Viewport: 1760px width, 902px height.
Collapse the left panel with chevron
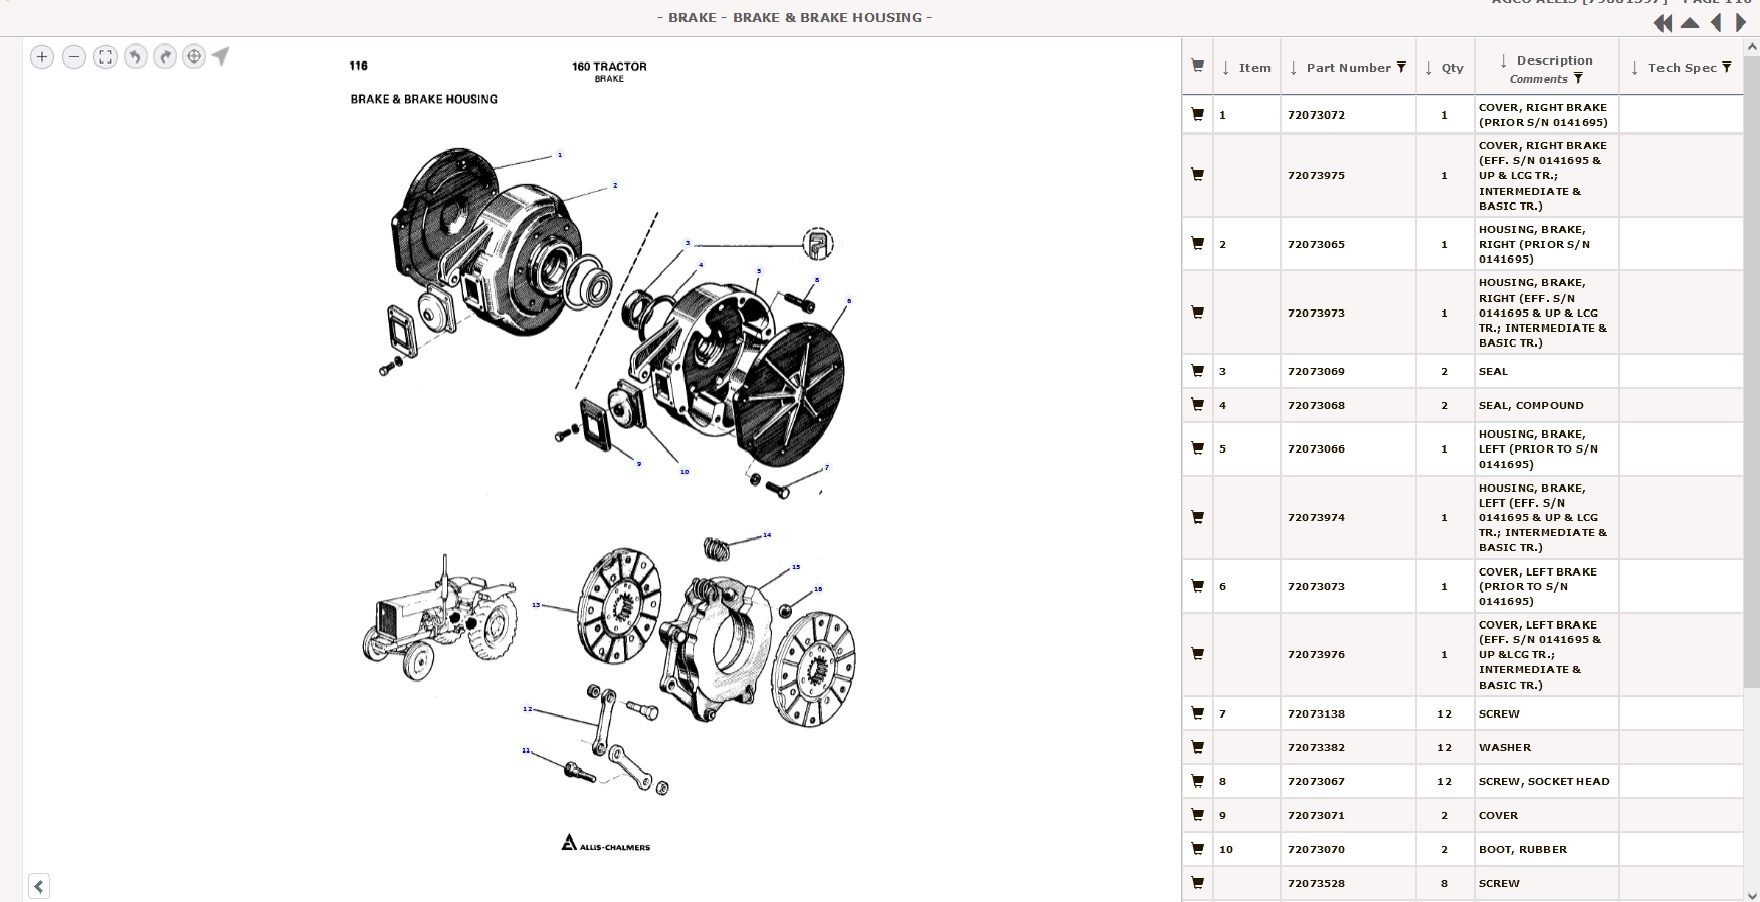coord(39,886)
